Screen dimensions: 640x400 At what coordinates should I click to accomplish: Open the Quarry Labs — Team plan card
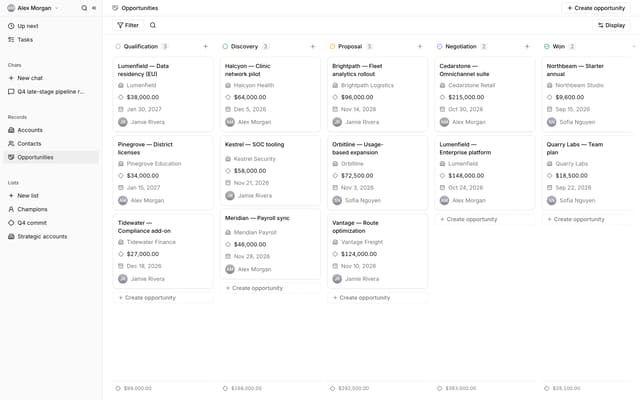click(x=588, y=173)
